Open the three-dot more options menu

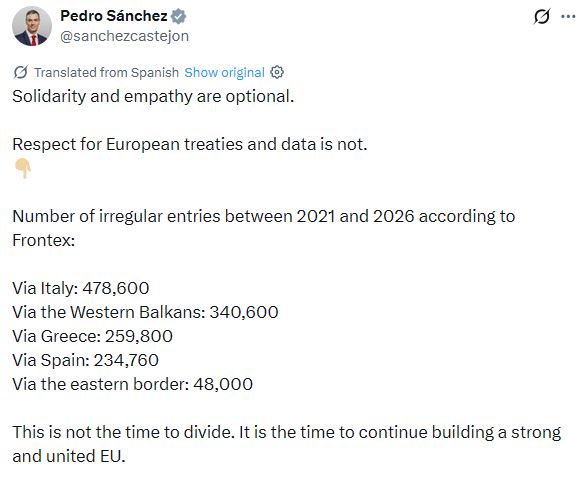(x=568, y=16)
